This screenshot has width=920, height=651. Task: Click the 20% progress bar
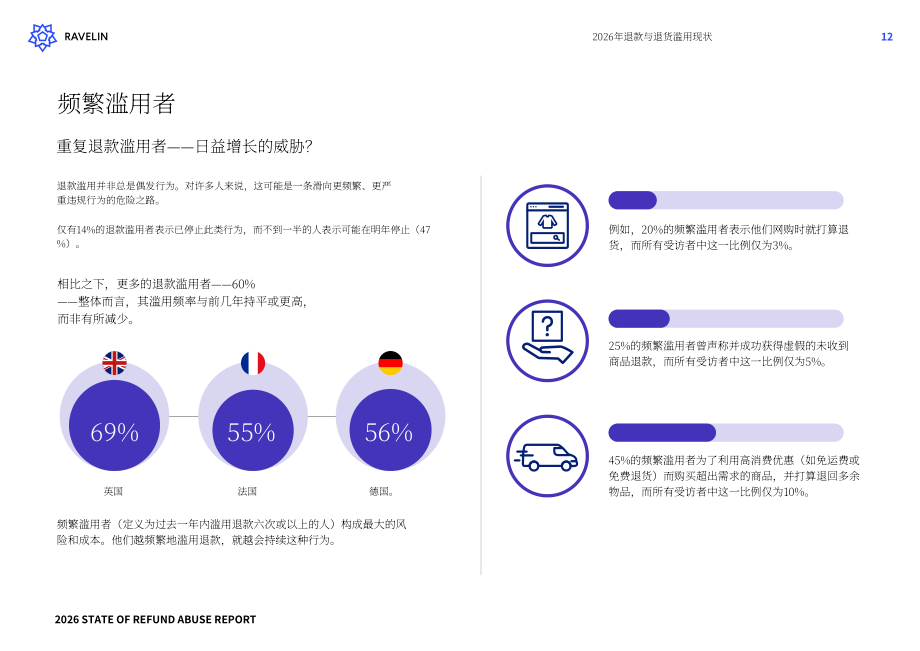click(726, 200)
